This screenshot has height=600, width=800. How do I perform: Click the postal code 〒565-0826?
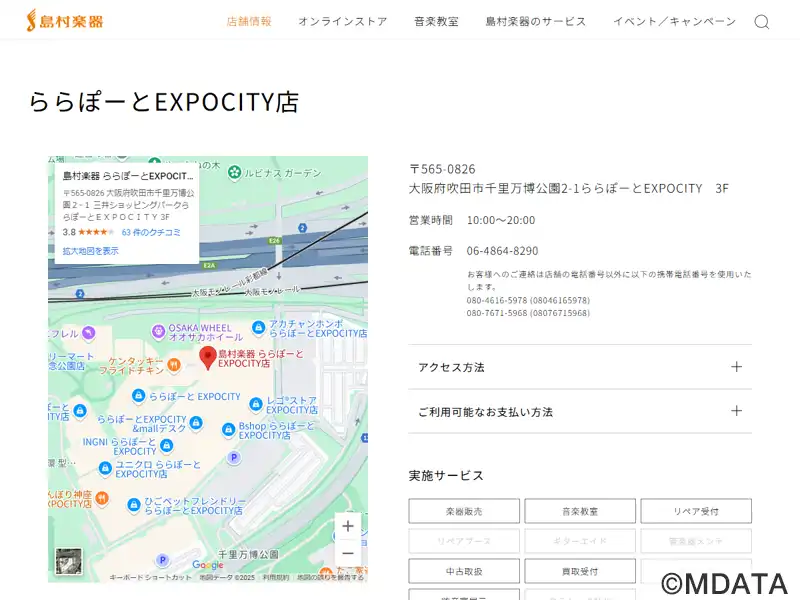[x=442, y=169]
